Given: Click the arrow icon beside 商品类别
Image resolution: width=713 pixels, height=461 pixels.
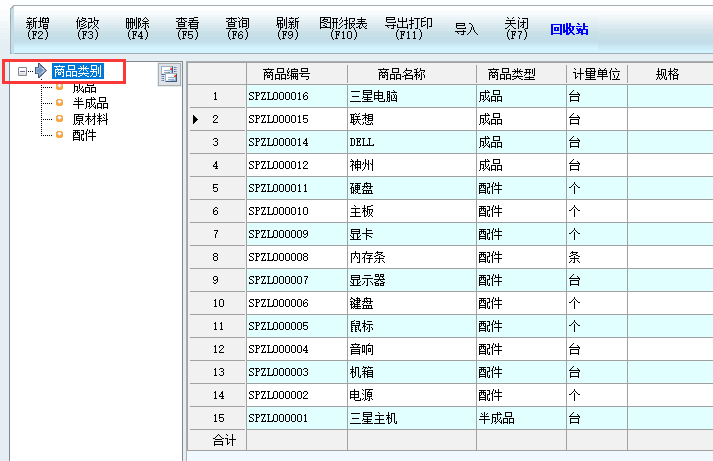Looking at the screenshot, I should tap(41, 71).
